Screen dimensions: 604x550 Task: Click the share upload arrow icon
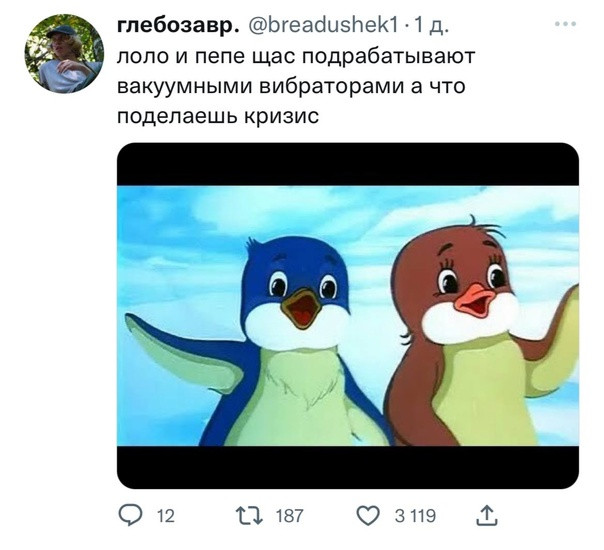487,516
